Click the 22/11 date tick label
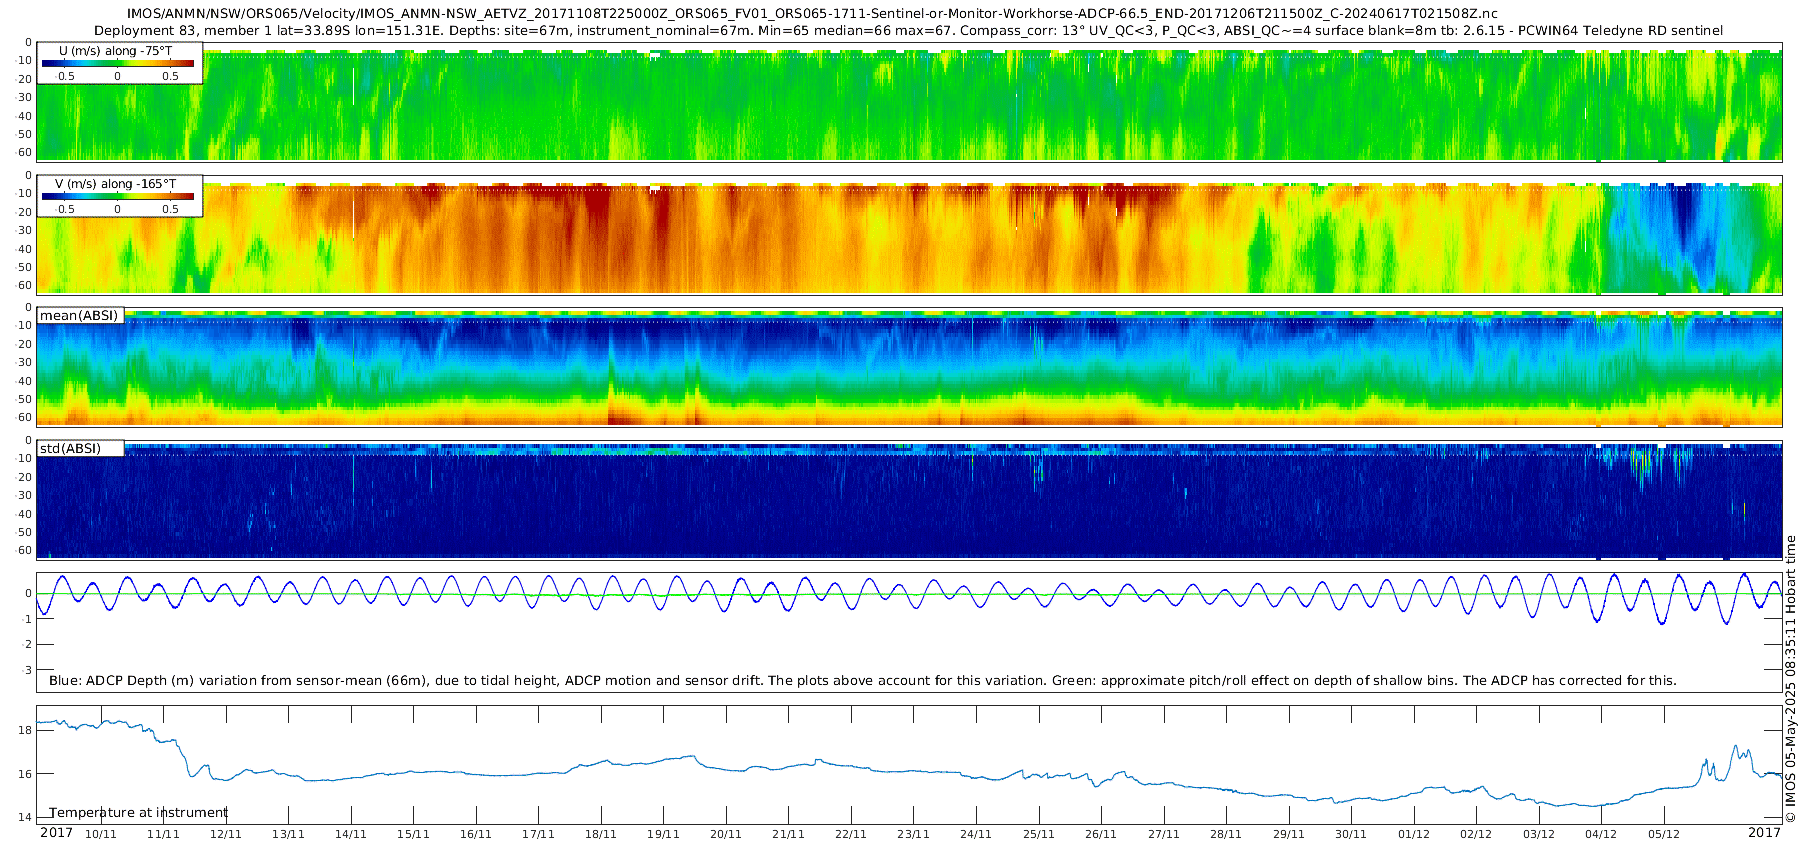The width and height of the screenshot is (1800, 850). pyautogui.click(x=851, y=834)
